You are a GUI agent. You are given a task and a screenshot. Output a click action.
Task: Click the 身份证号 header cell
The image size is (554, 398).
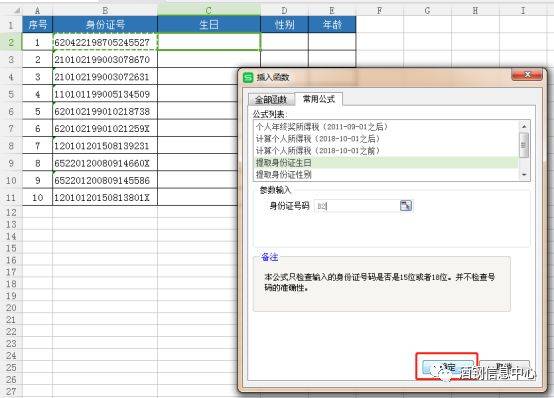pyautogui.click(x=105, y=25)
